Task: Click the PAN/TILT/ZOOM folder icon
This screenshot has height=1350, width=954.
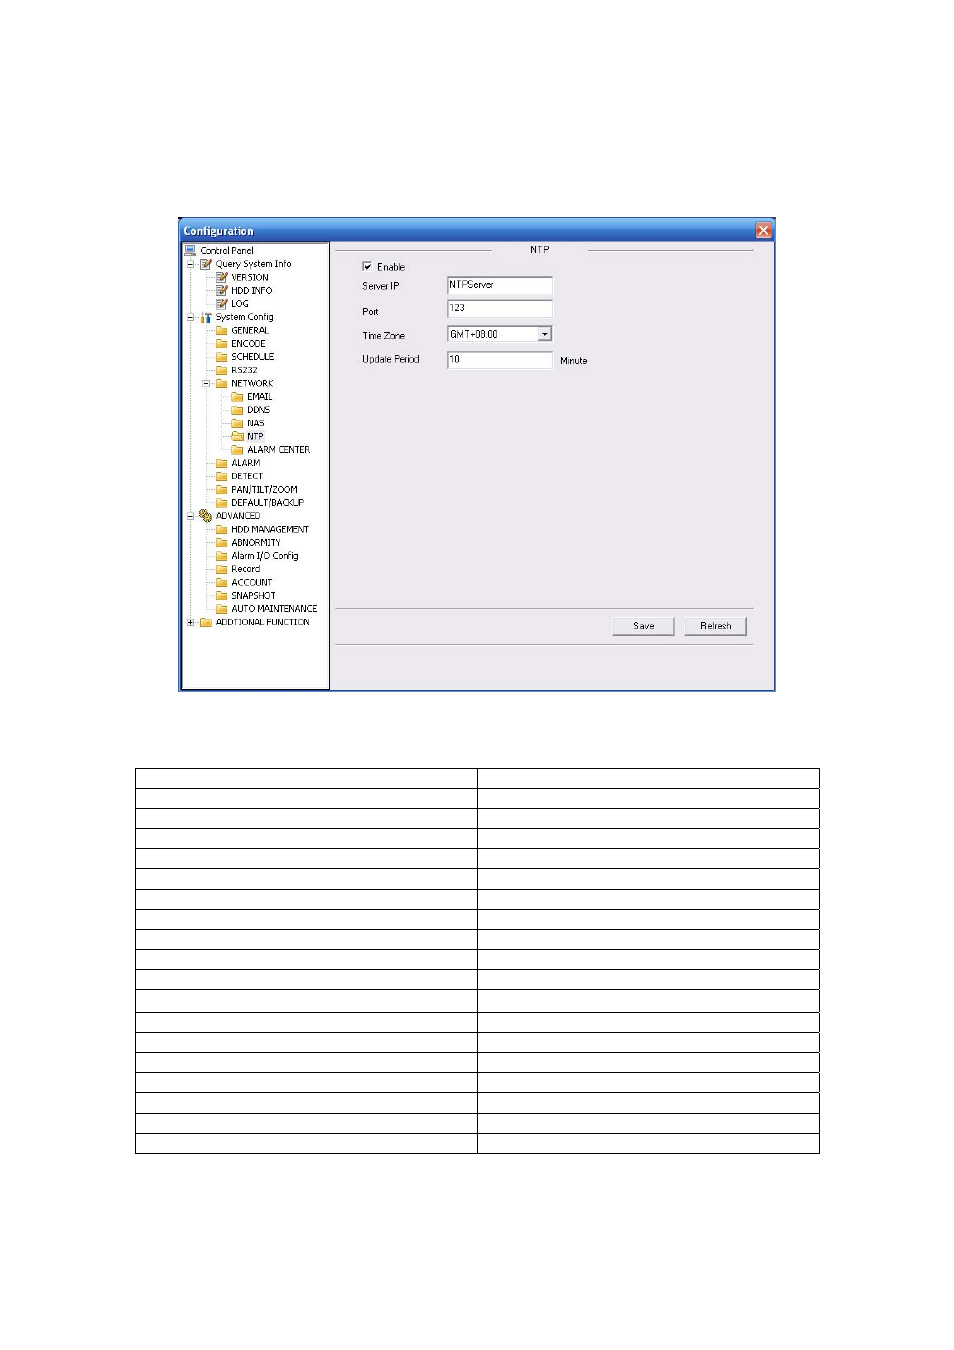Action: pyautogui.click(x=222, y=489)
